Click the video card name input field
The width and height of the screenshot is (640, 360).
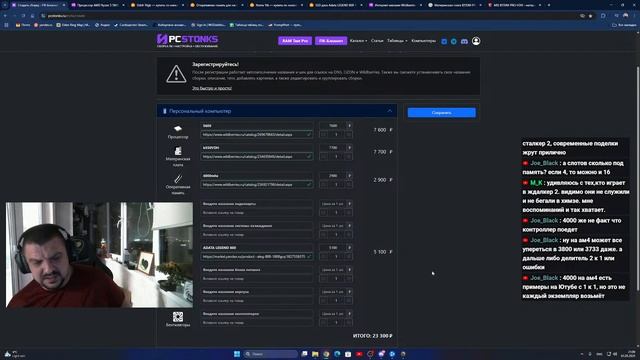(257, 204)
